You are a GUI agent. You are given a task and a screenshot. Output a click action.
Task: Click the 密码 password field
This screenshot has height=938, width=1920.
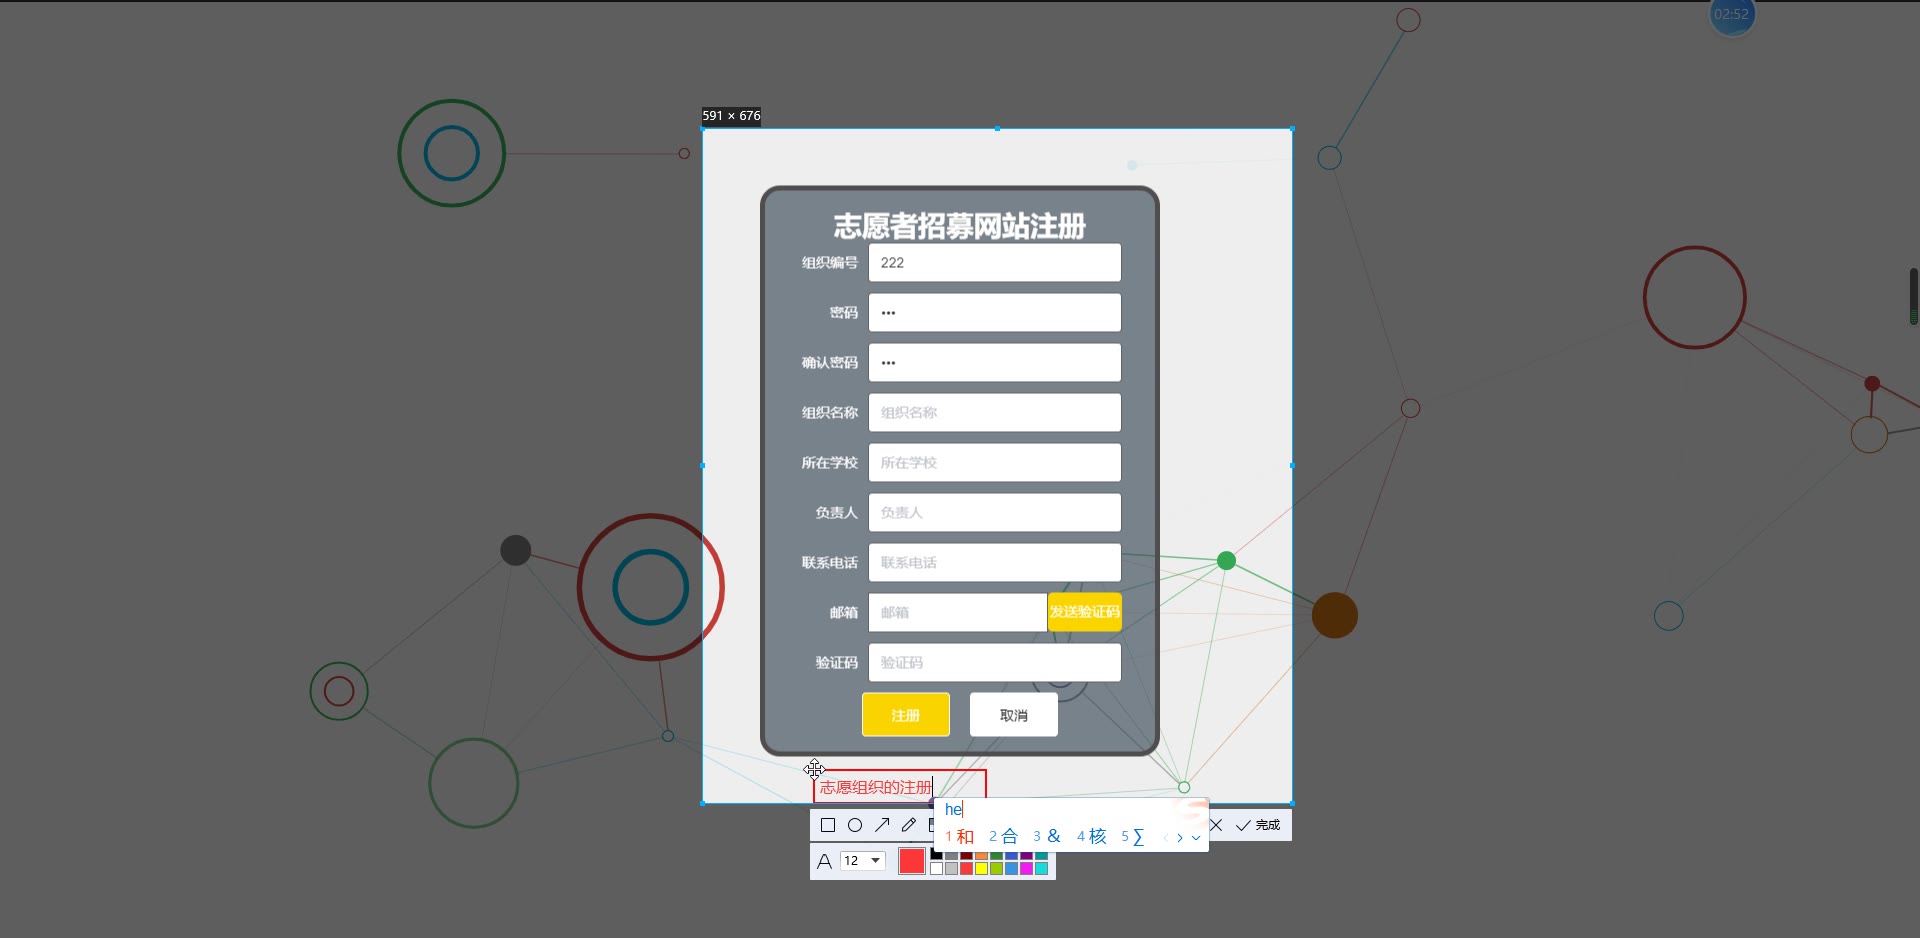coord(995,313)
